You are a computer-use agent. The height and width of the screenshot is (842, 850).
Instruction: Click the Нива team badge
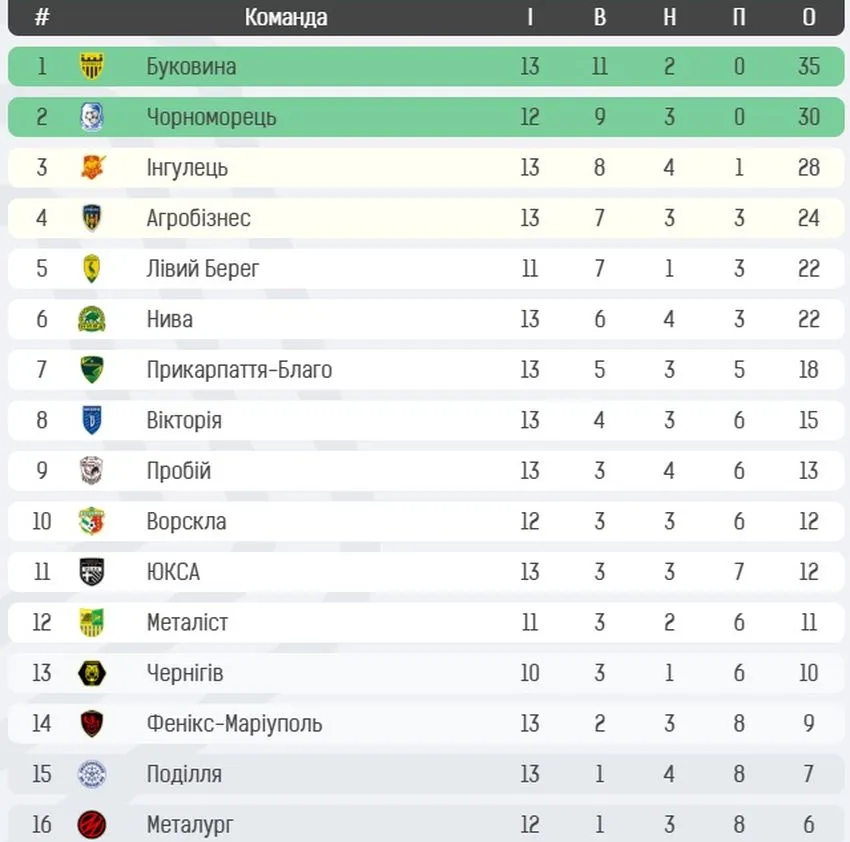tap(92, 319)
